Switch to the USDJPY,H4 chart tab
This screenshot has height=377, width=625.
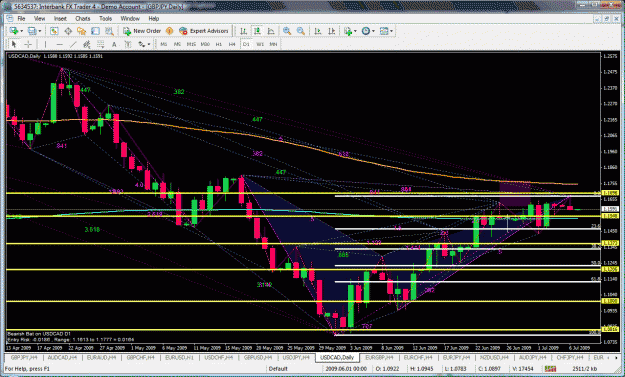point(297,358)
